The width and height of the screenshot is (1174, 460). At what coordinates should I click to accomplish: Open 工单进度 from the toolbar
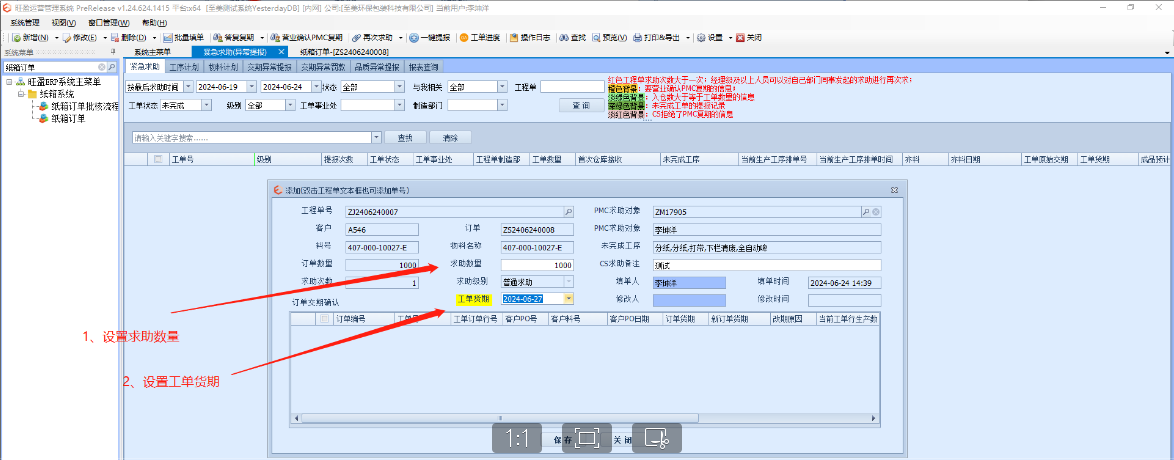pos(479,37)
